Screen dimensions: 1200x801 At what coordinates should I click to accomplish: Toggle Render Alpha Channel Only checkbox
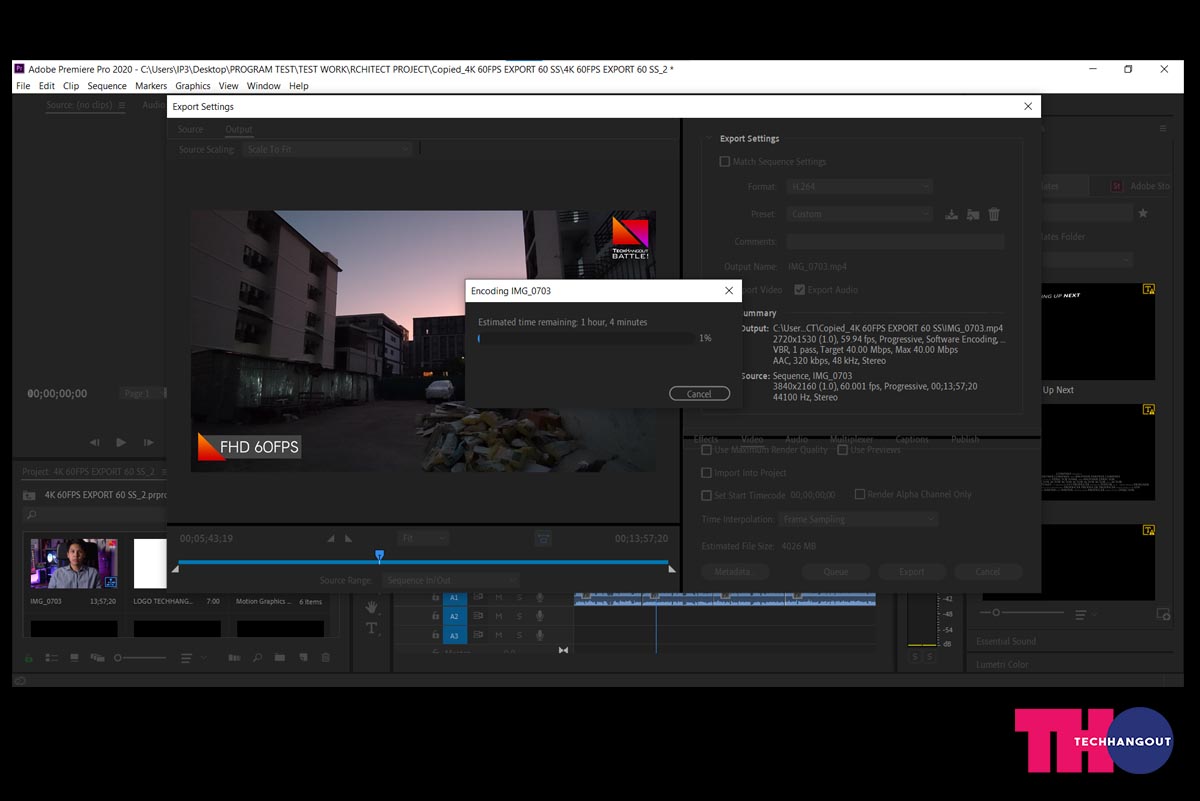coord(860,494)
